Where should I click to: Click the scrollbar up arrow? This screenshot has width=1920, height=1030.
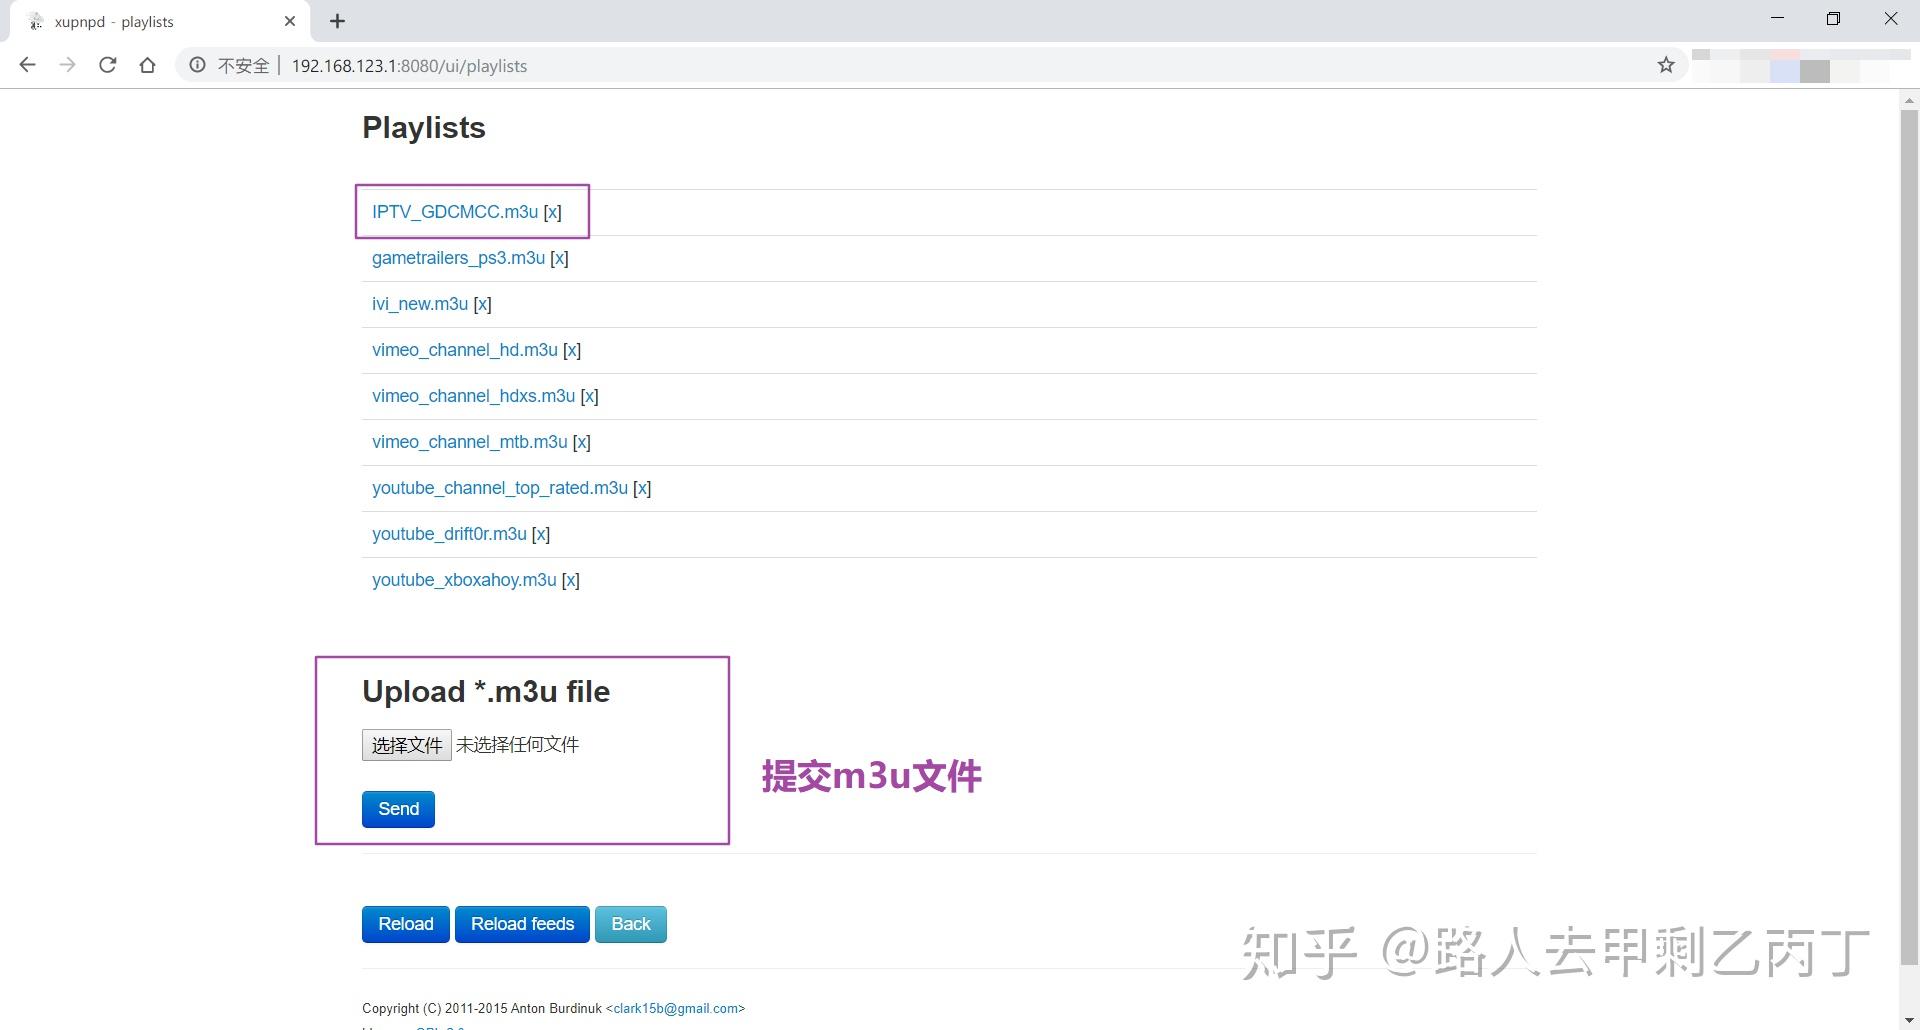[1909, 100]
